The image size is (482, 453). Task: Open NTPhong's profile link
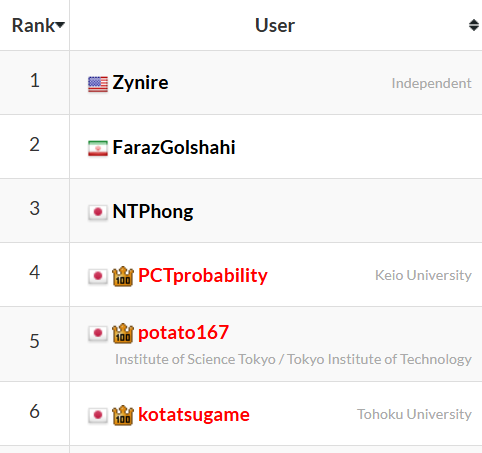pos(153,211)
